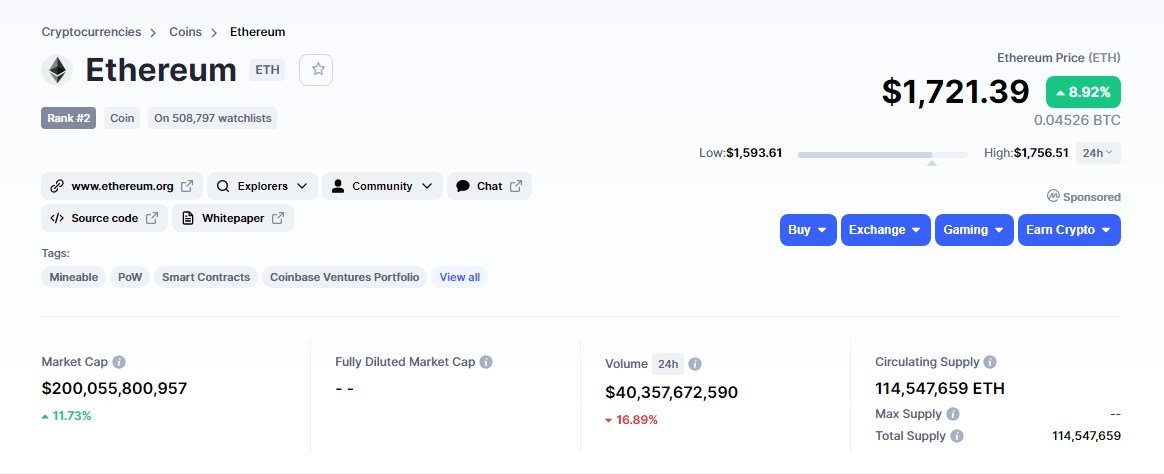1164x474 pixels.
Task: Click the 8.92% price change badge
Action: tap(1083, 92)
